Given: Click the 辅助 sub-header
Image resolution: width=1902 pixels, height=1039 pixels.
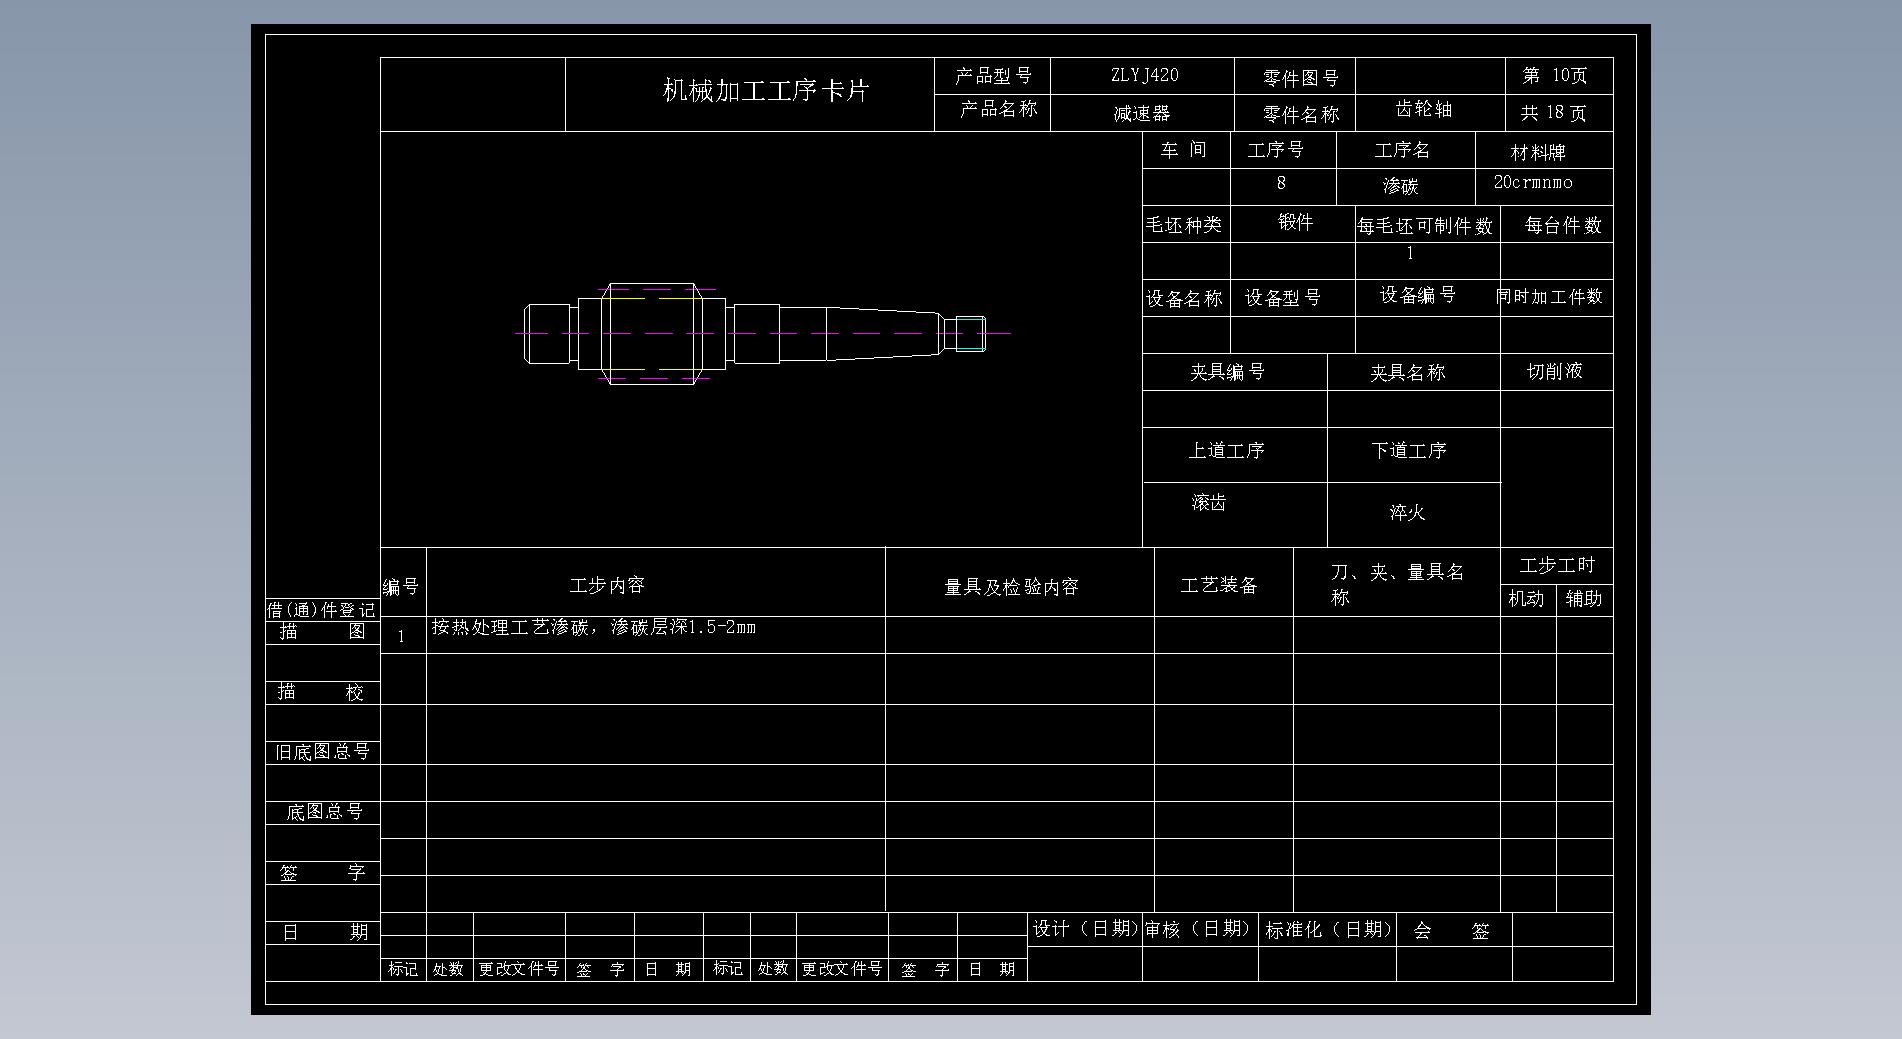Looking at the screenshot, I should pyautogui.click(x=1584, y=599).
